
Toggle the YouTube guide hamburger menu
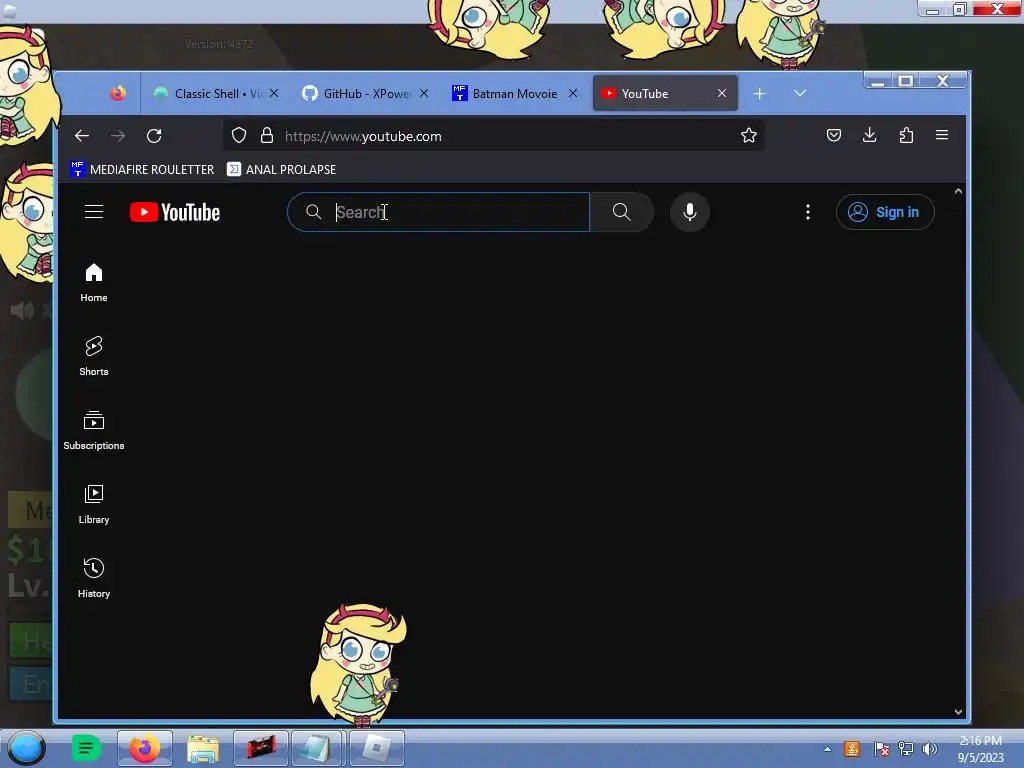pos(94,212)
